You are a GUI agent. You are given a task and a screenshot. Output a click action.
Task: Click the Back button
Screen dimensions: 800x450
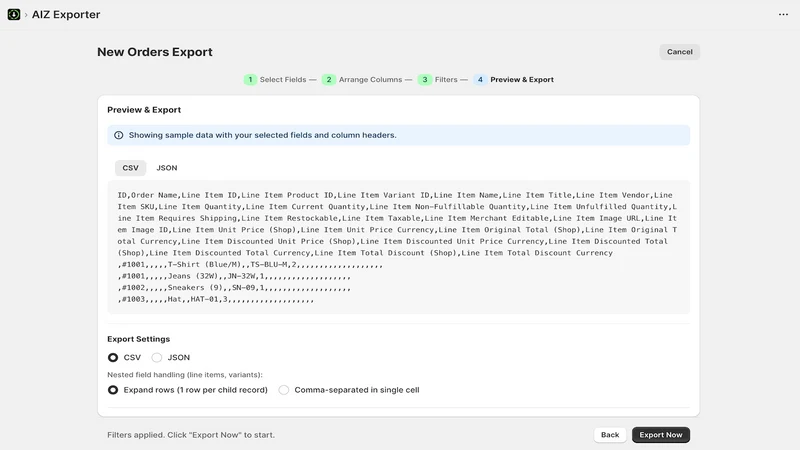point(610,435)
